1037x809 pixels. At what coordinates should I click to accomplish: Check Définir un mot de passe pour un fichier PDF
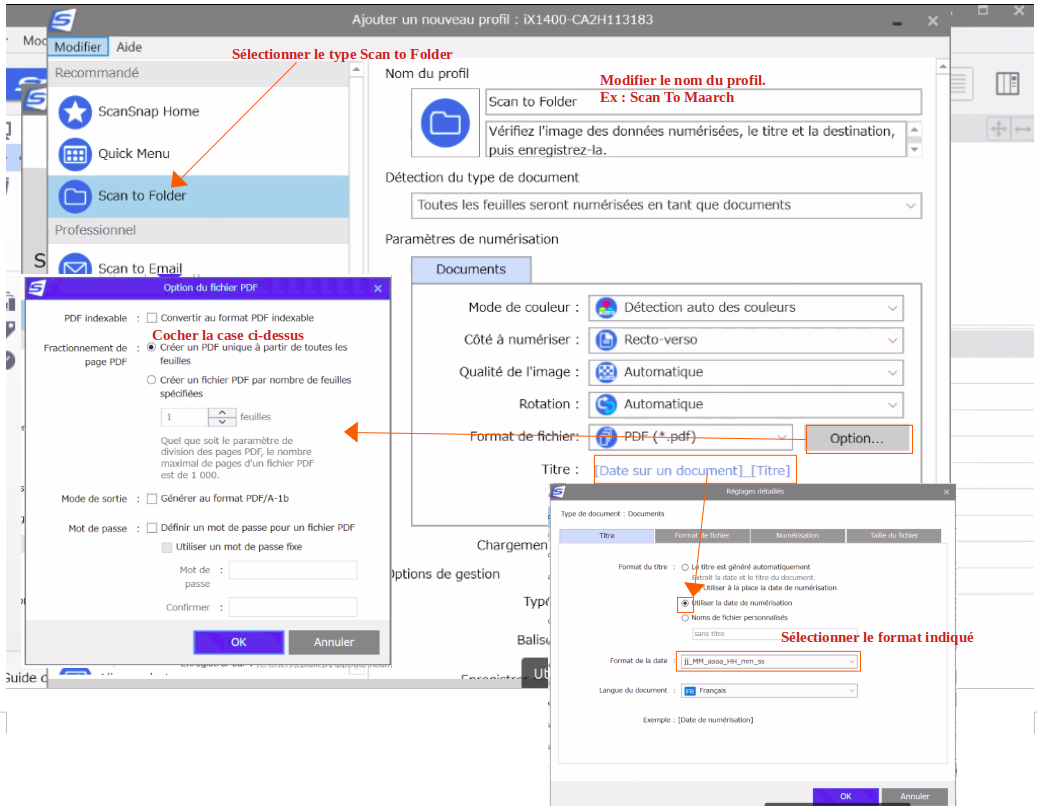pos(151,528)
